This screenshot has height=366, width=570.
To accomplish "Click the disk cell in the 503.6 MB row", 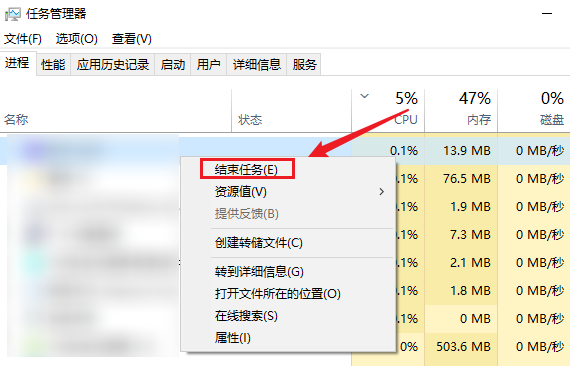I will coord(534,347).
